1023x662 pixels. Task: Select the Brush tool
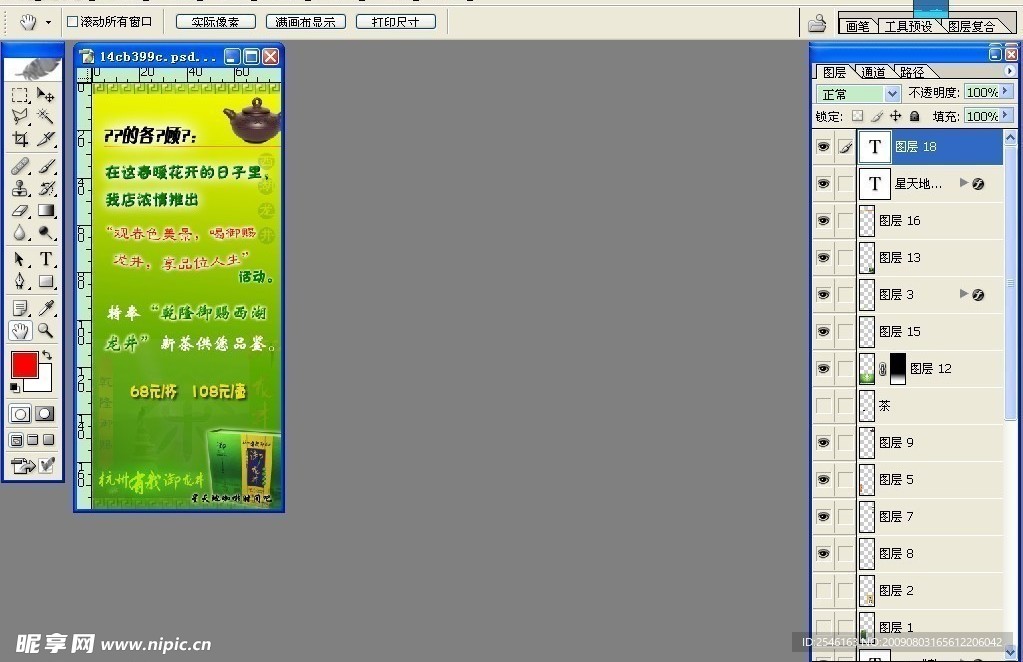pyautogui.click(x=46, y=167)
